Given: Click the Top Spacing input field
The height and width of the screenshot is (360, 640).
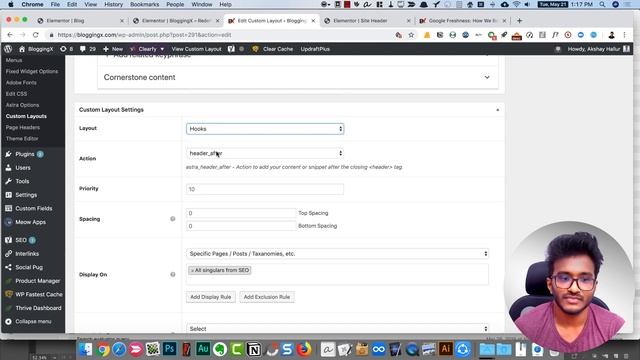Looking at the screenshot, I should [241, 213].
